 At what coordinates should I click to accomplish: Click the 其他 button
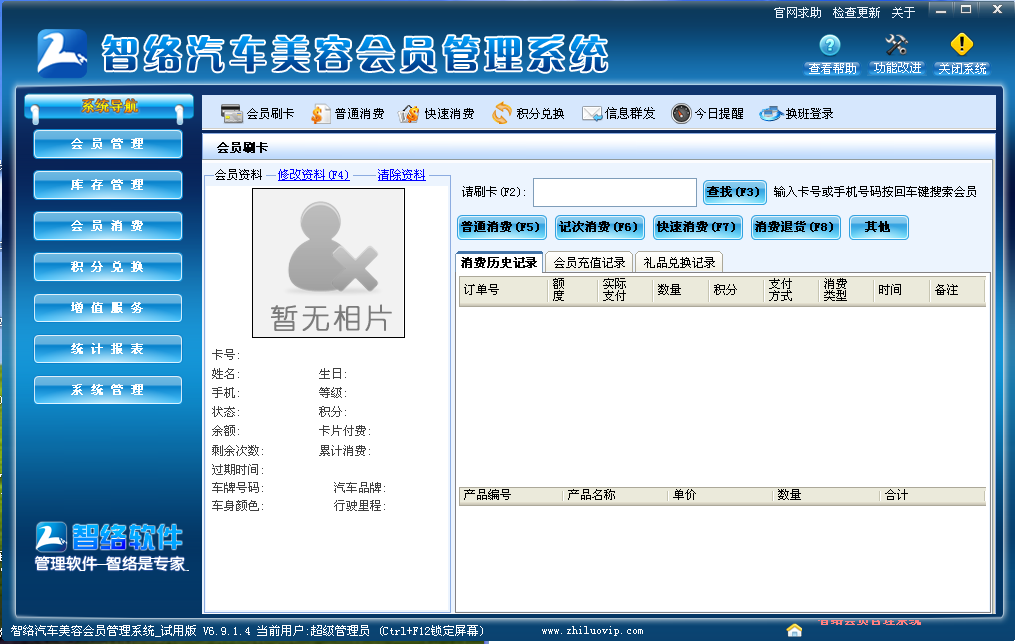(x=878, y=227)
